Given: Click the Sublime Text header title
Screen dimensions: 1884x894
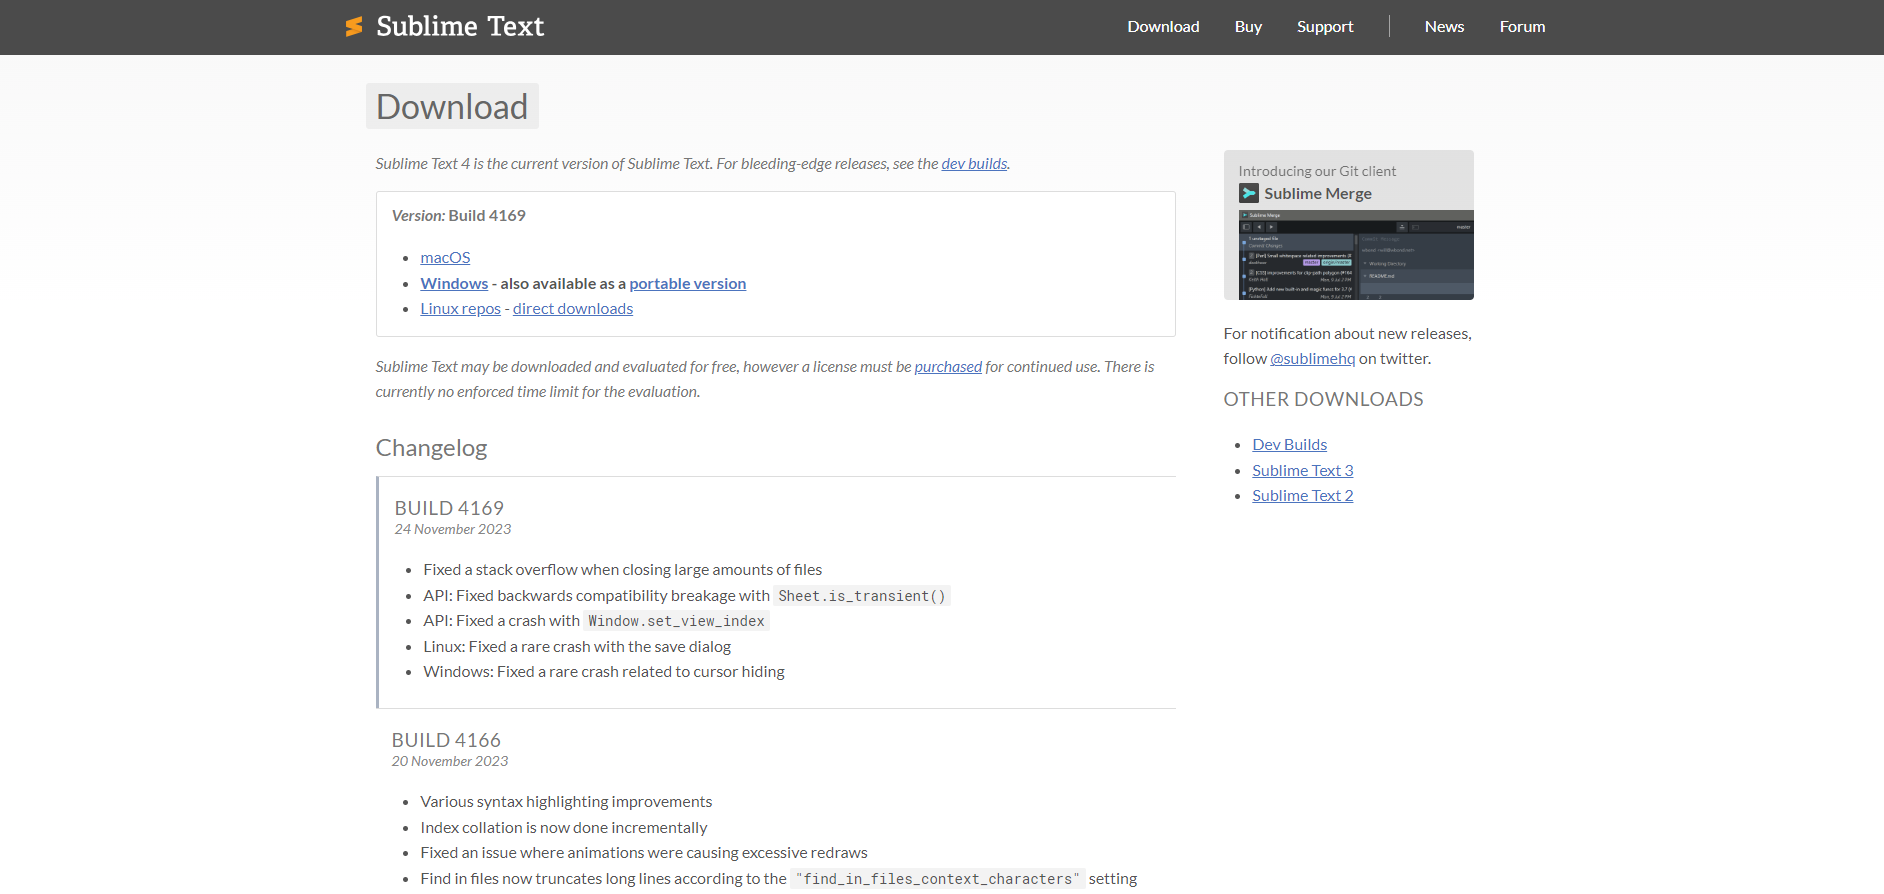Looking at the screenshot, I should pos(460,27).
